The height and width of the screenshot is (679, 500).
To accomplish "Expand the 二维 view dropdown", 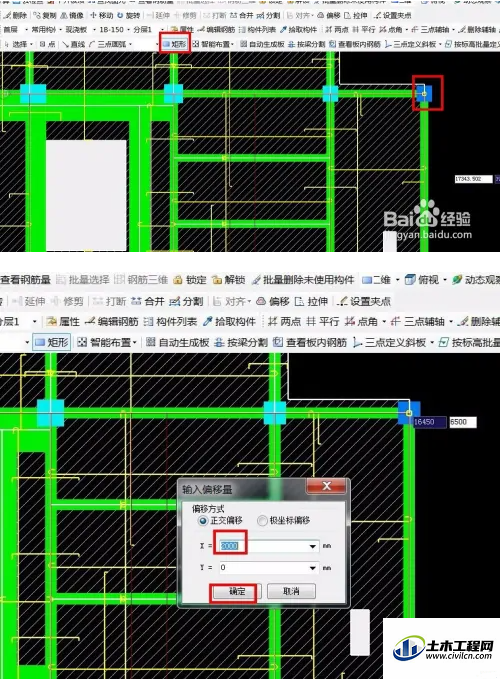I will pyautogui.click(x=398, y=280).
